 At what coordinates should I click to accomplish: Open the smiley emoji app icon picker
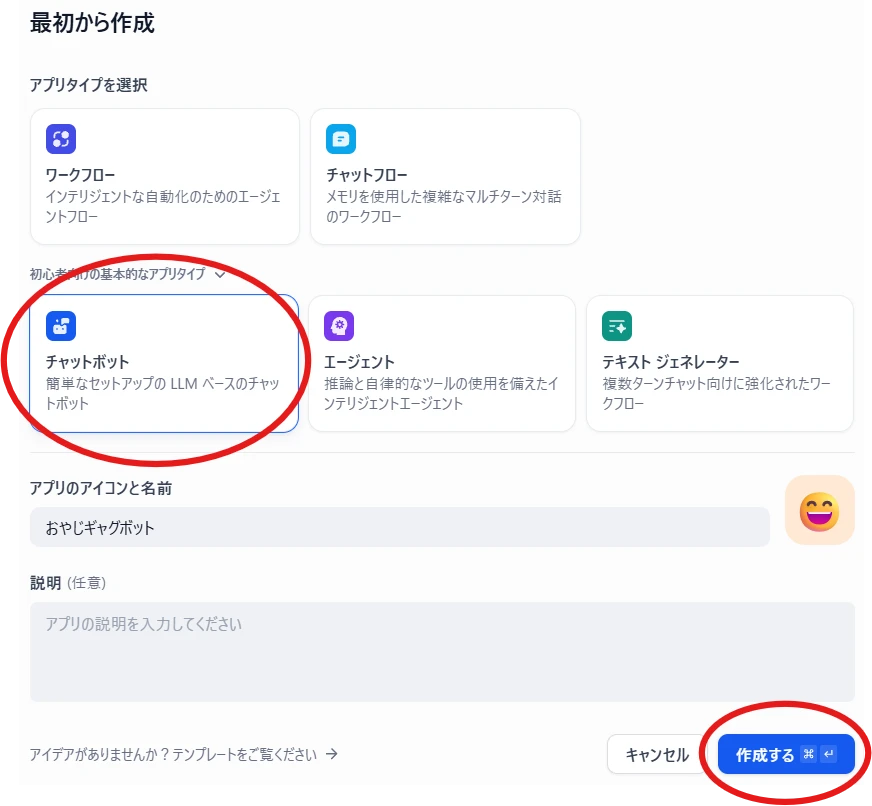pyautogui.click(x=819, y=510)
